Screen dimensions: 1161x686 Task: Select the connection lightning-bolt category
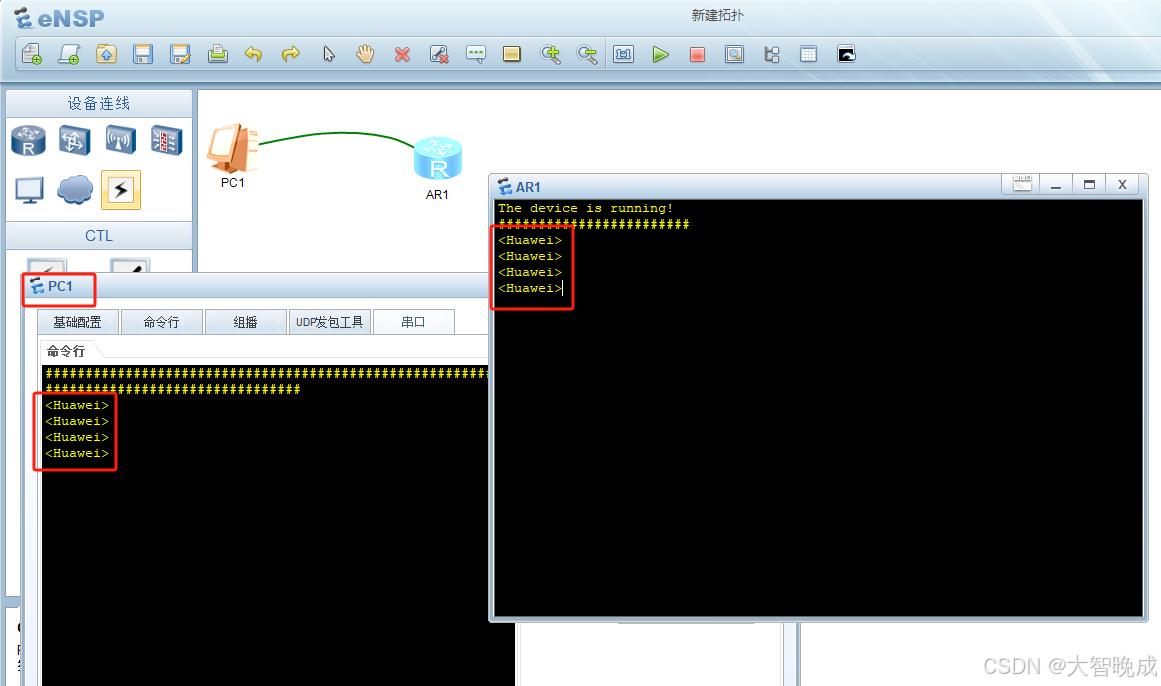coord(121,190)
